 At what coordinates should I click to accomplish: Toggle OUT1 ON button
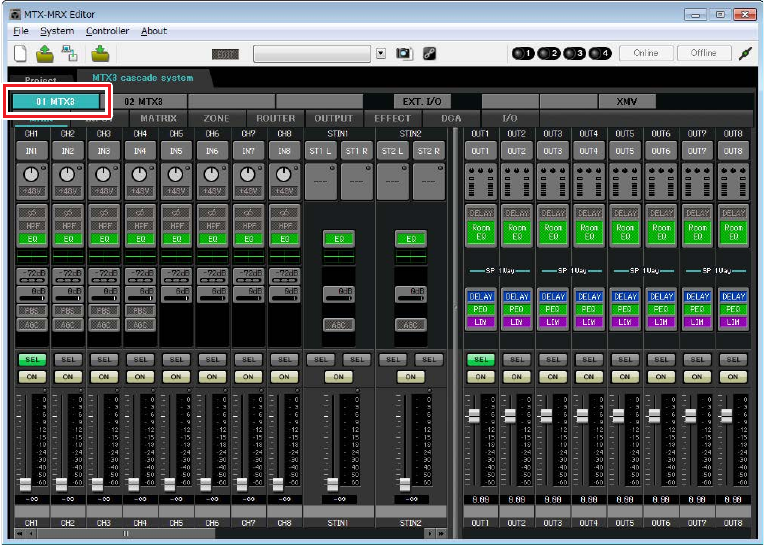[480, 376]
